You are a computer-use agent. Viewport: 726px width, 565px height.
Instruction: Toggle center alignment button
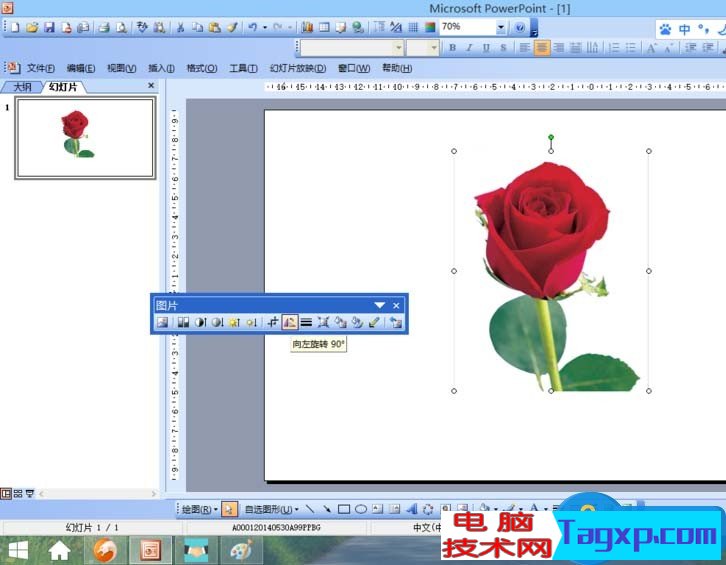542,47
